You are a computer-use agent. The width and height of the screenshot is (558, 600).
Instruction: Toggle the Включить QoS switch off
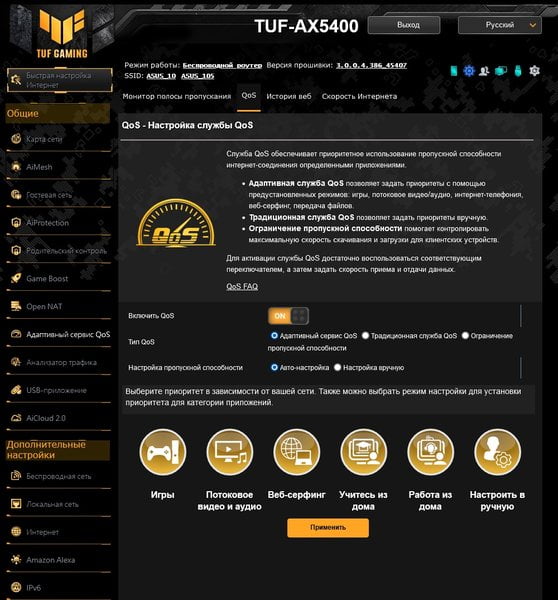pos(288,316)
